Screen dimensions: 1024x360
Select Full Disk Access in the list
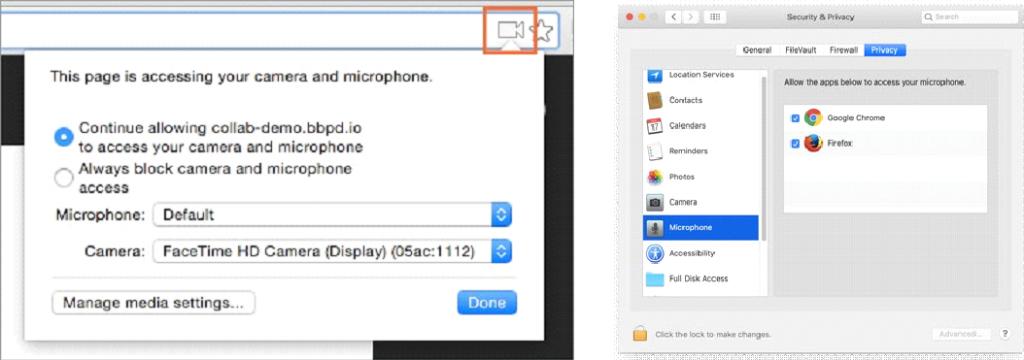click(x=701, y=278)
